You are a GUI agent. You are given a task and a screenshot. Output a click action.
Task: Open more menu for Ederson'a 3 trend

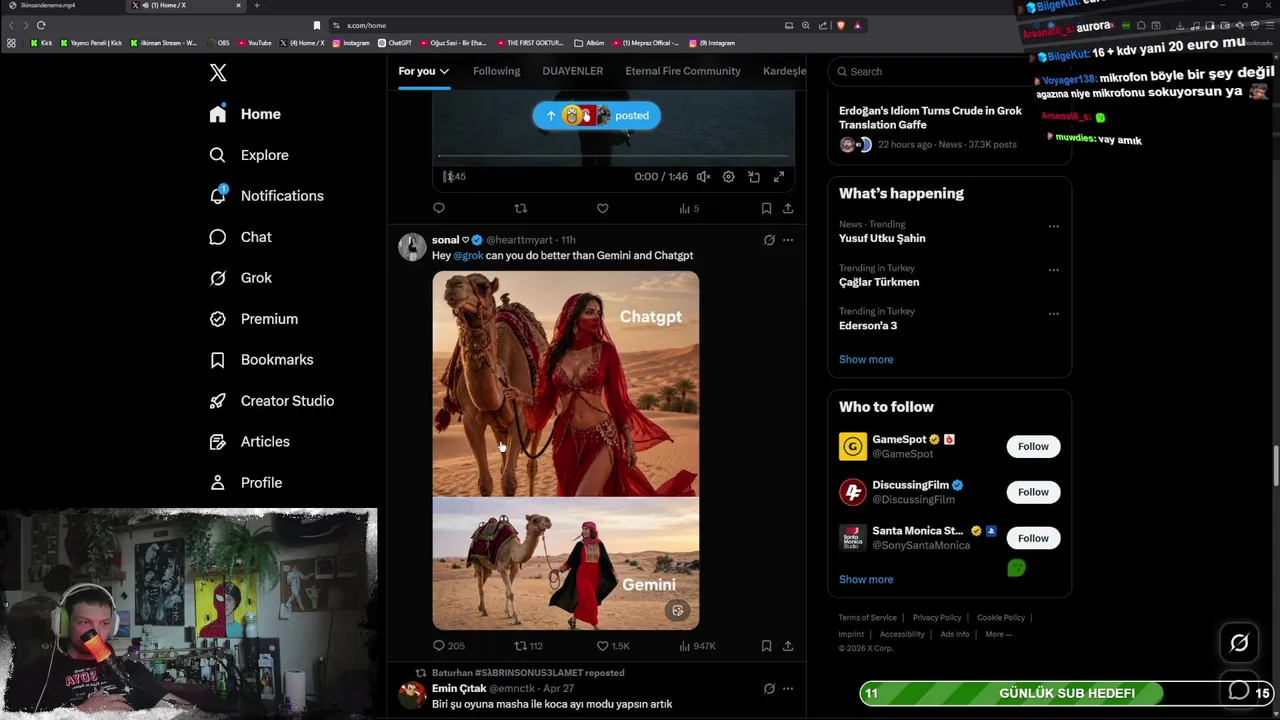click(1053, 314)
